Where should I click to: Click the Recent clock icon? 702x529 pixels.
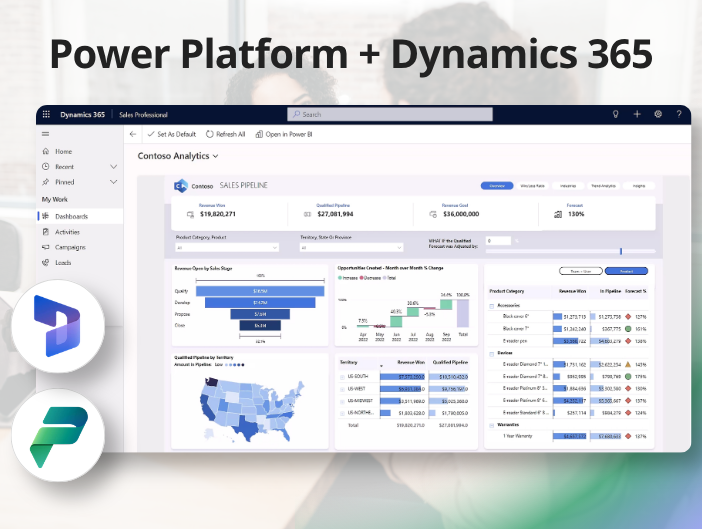click(x=46, y=166)
